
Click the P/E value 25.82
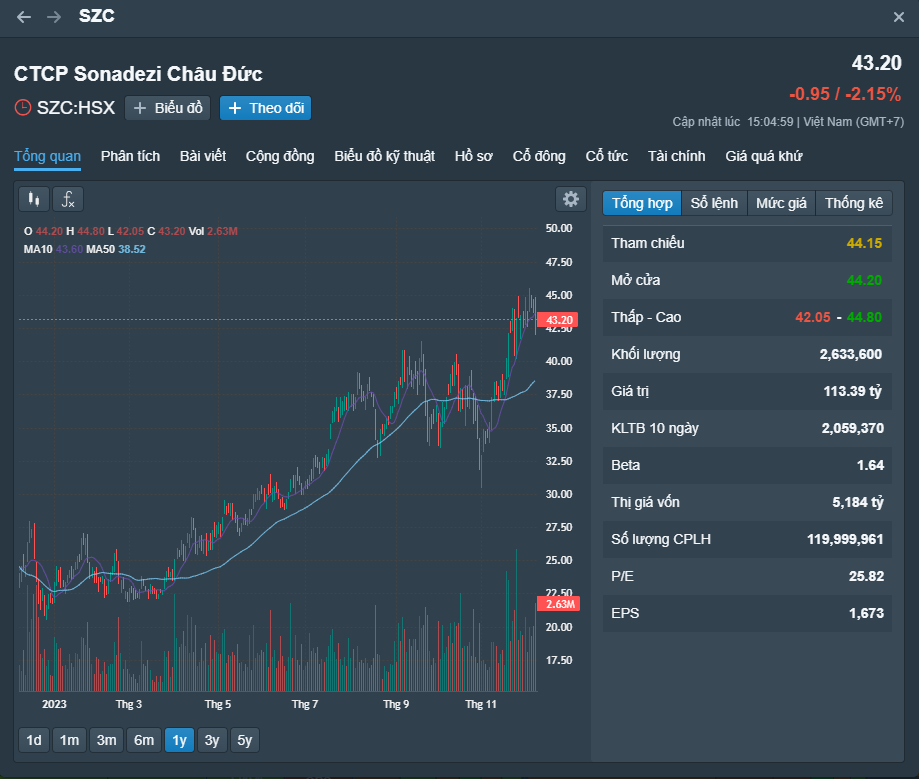(866, 576)
